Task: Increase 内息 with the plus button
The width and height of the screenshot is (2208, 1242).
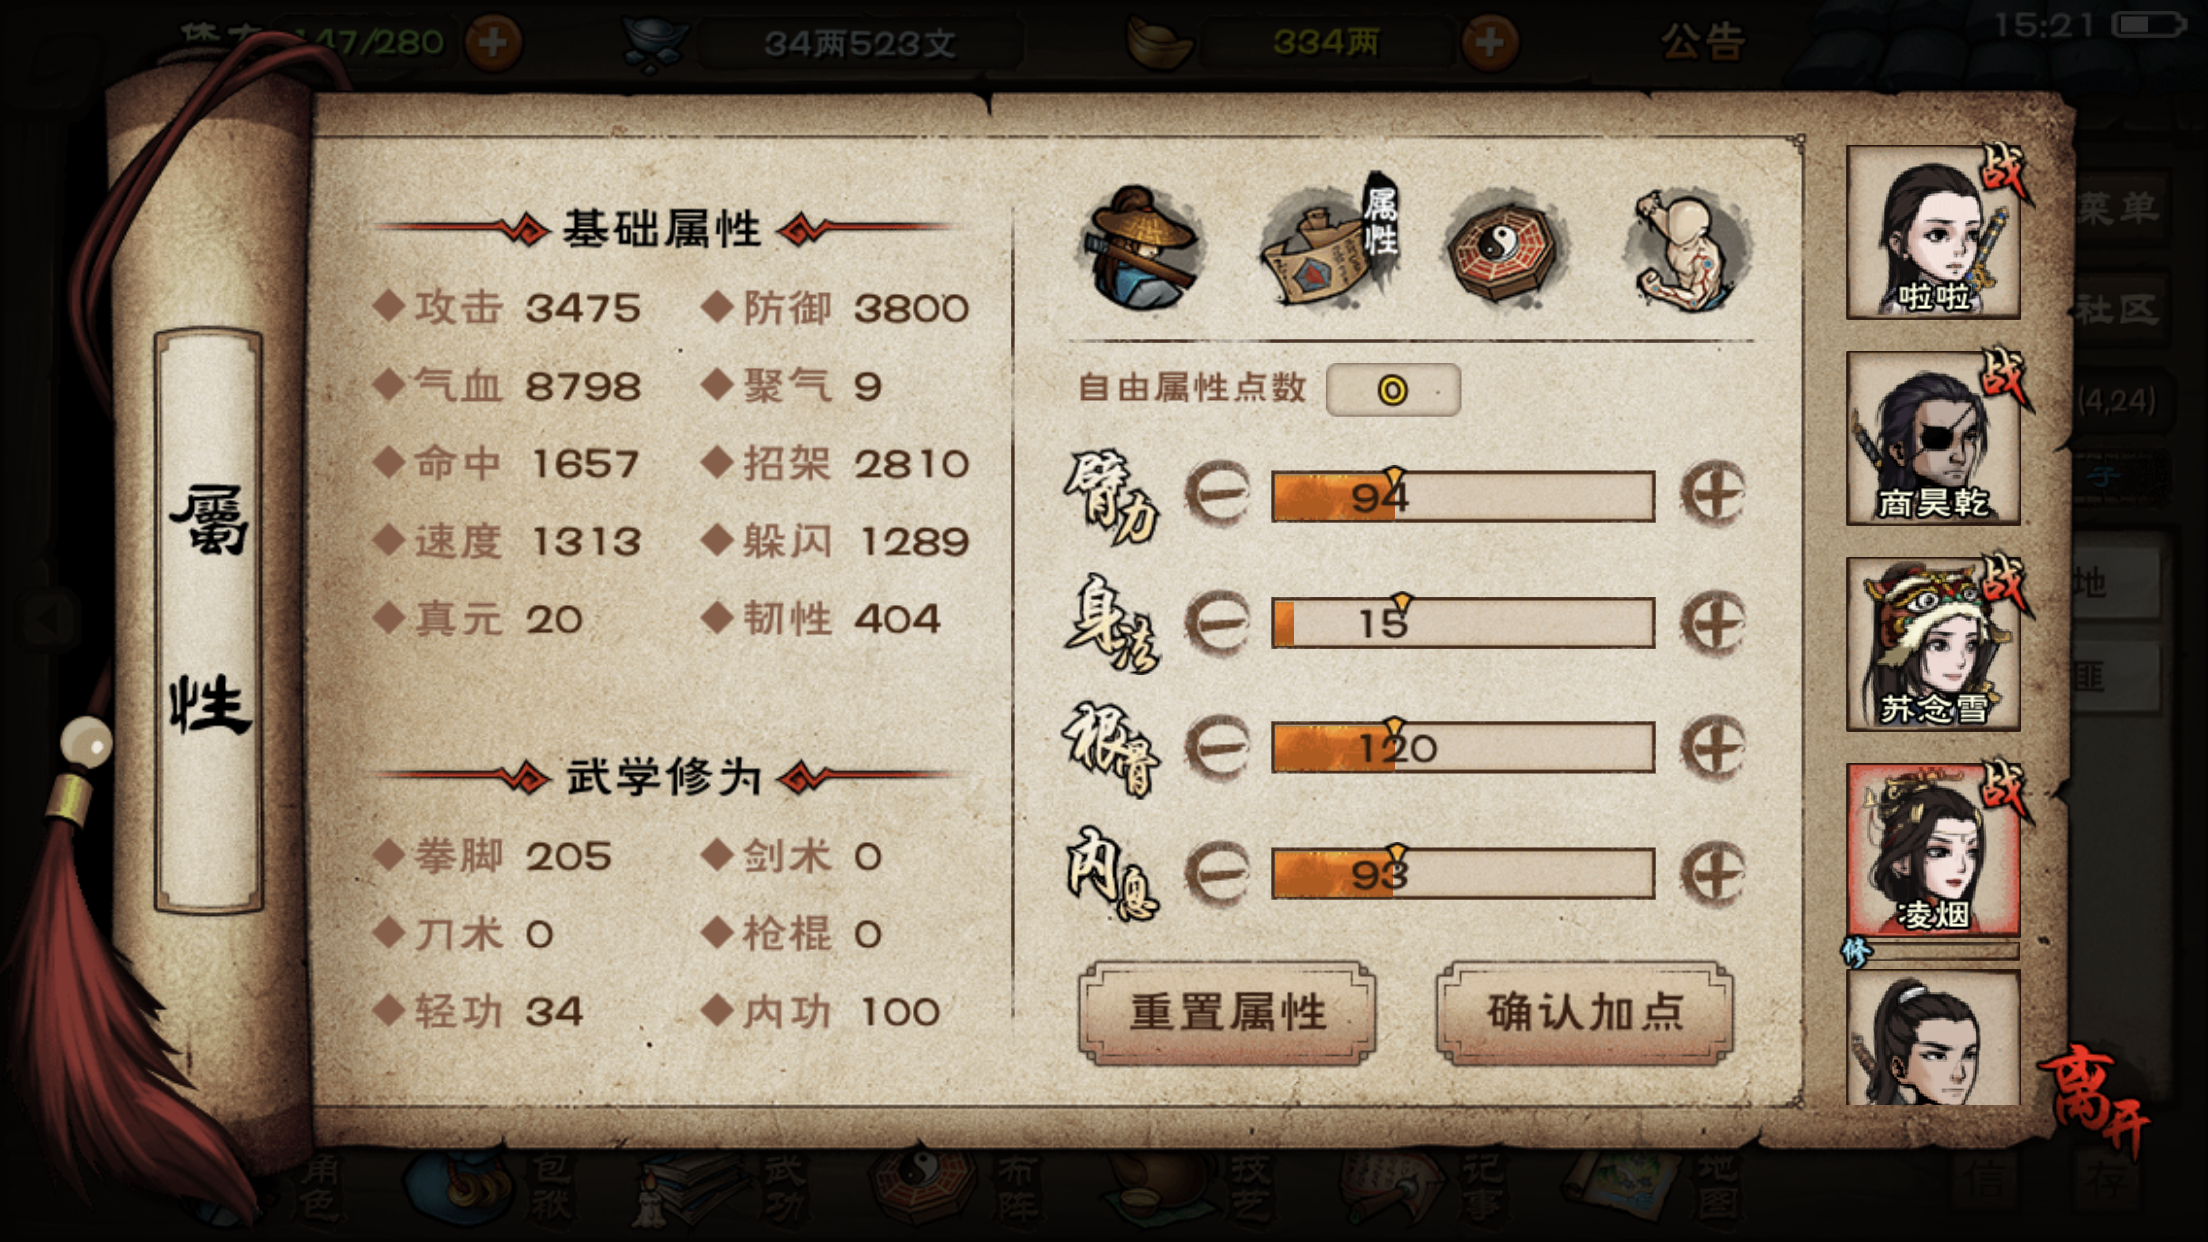Action: 1714,874
